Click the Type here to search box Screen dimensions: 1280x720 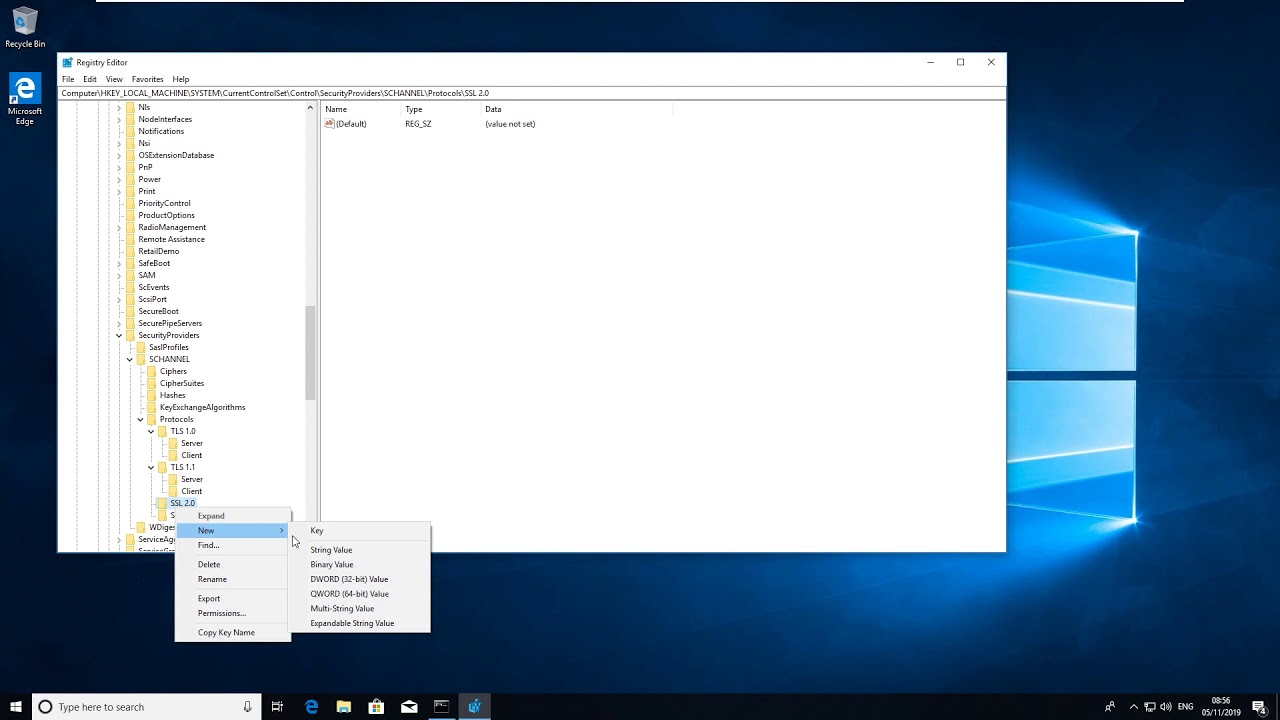[x=146, y=707]
